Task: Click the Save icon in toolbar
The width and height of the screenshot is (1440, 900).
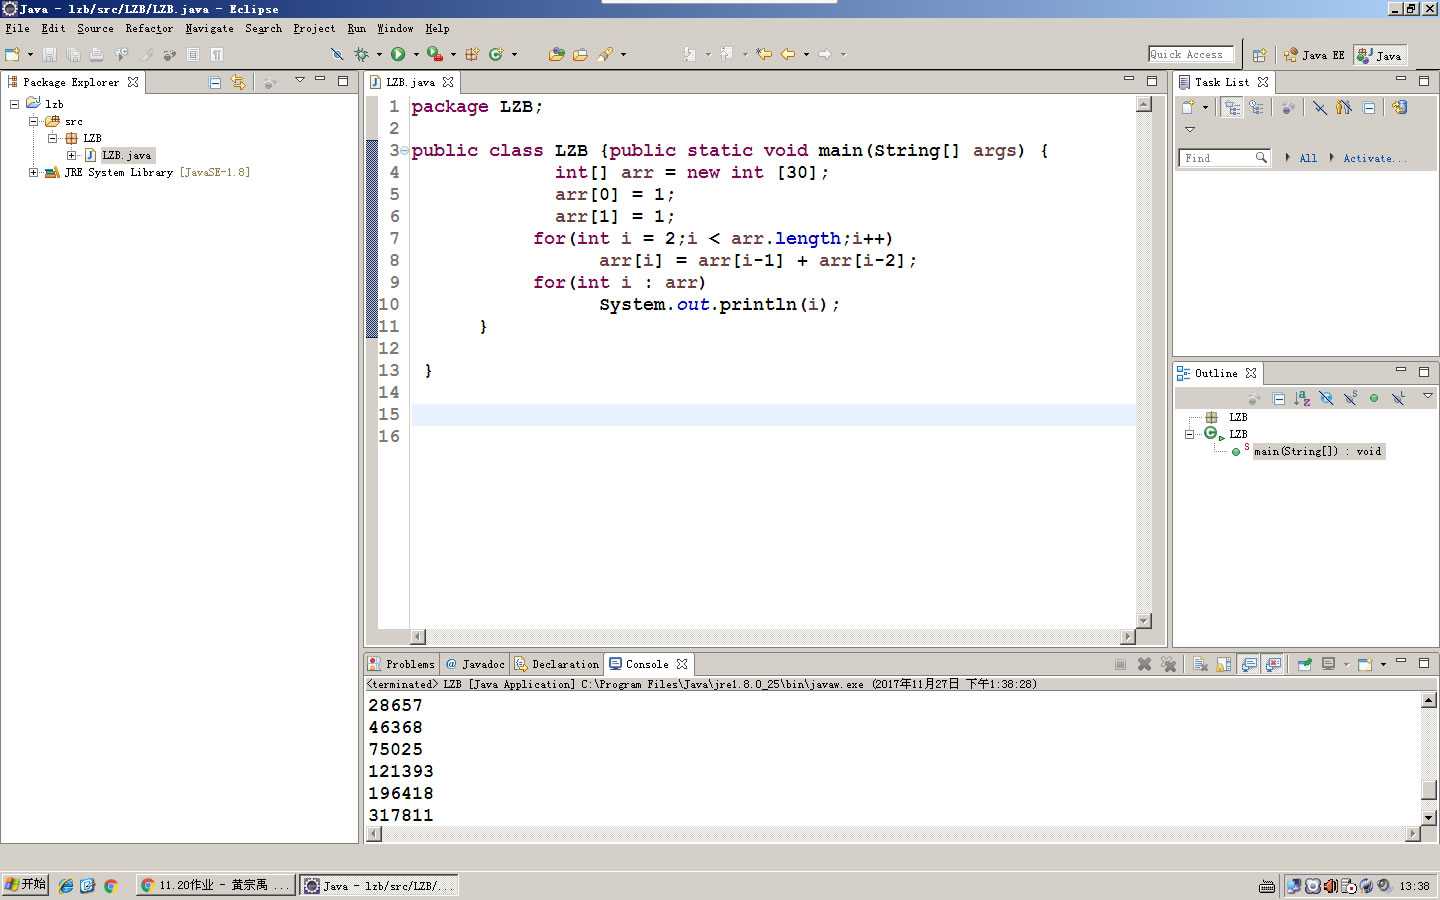Action: tap(49, 54)
